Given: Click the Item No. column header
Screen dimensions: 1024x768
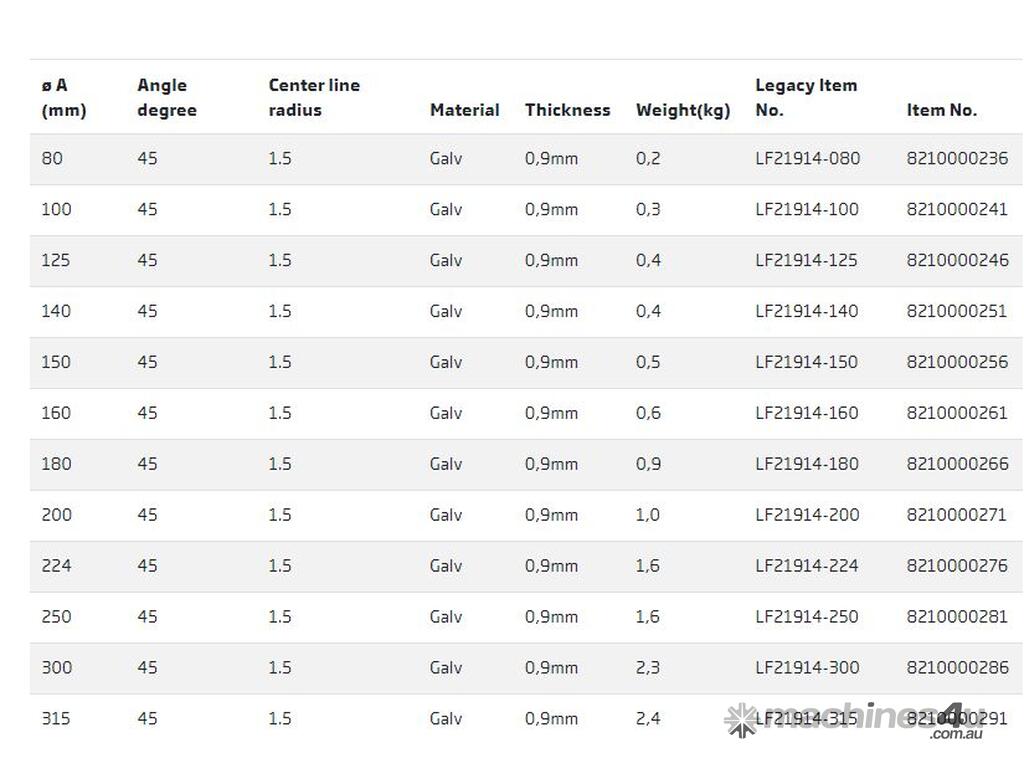Looking at the screenshot, I should pyautogui.click(x=941, y=110).
